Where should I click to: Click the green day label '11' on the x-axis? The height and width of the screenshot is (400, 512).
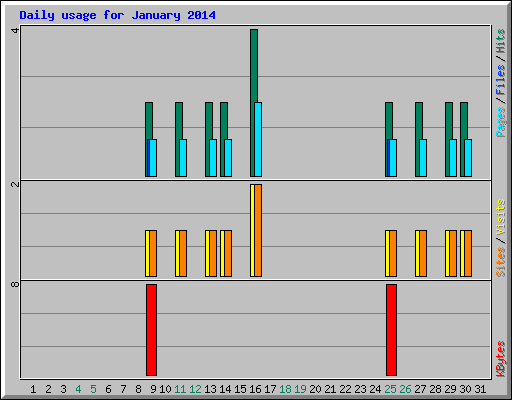[180, 389]
